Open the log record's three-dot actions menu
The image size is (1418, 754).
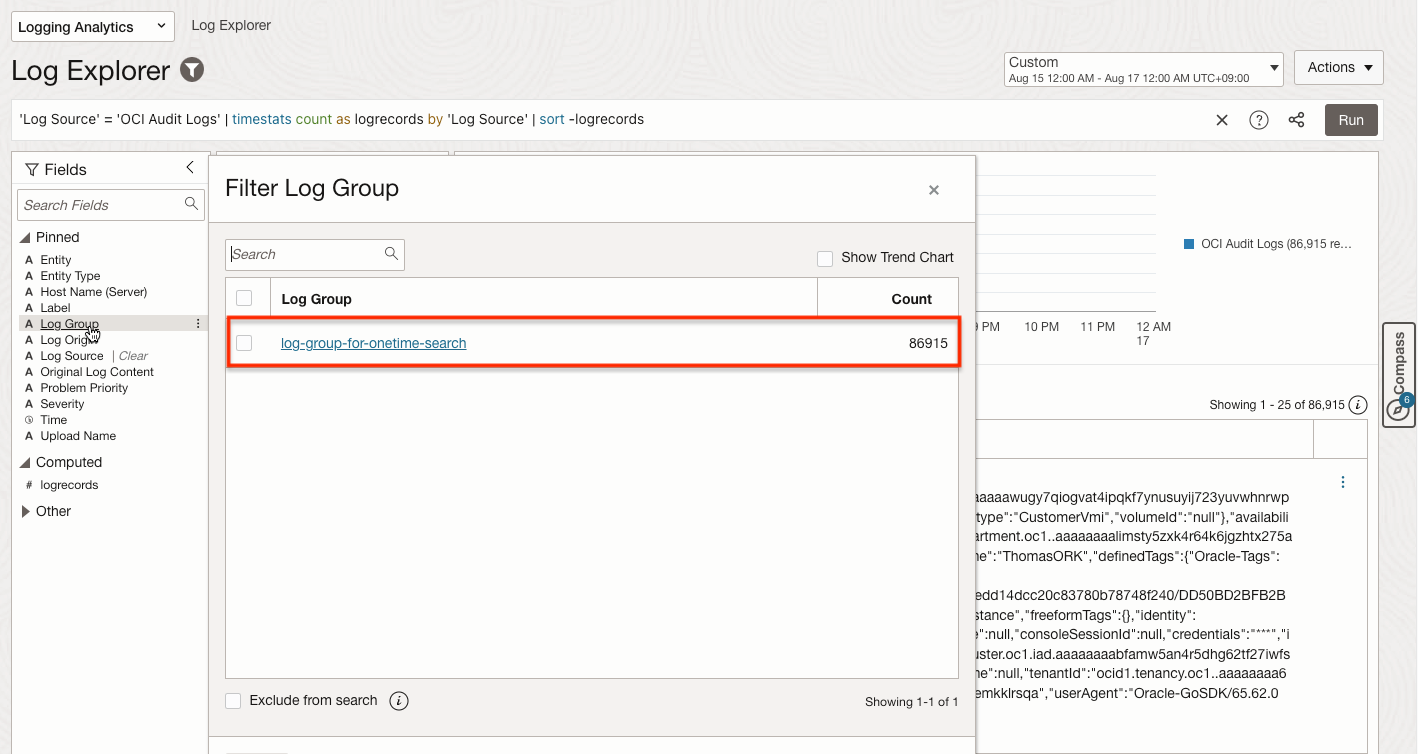[1343, 482]
